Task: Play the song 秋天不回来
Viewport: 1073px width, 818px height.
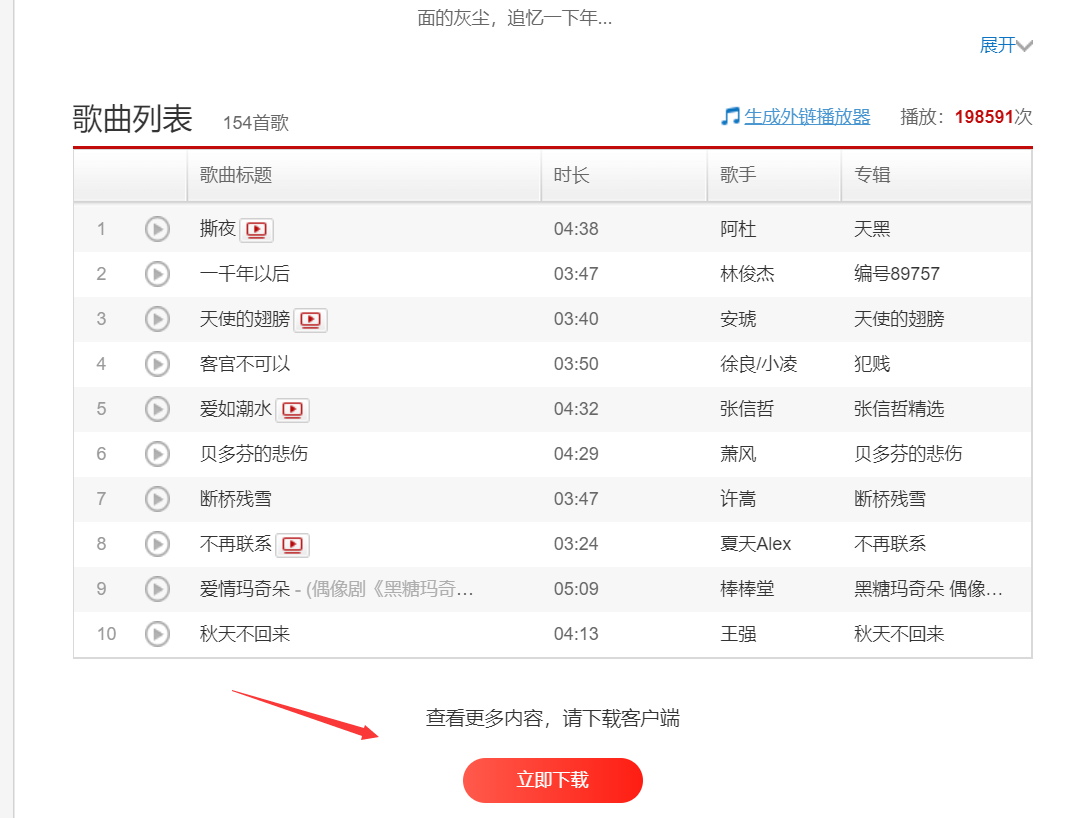Action: pos(157,634)
